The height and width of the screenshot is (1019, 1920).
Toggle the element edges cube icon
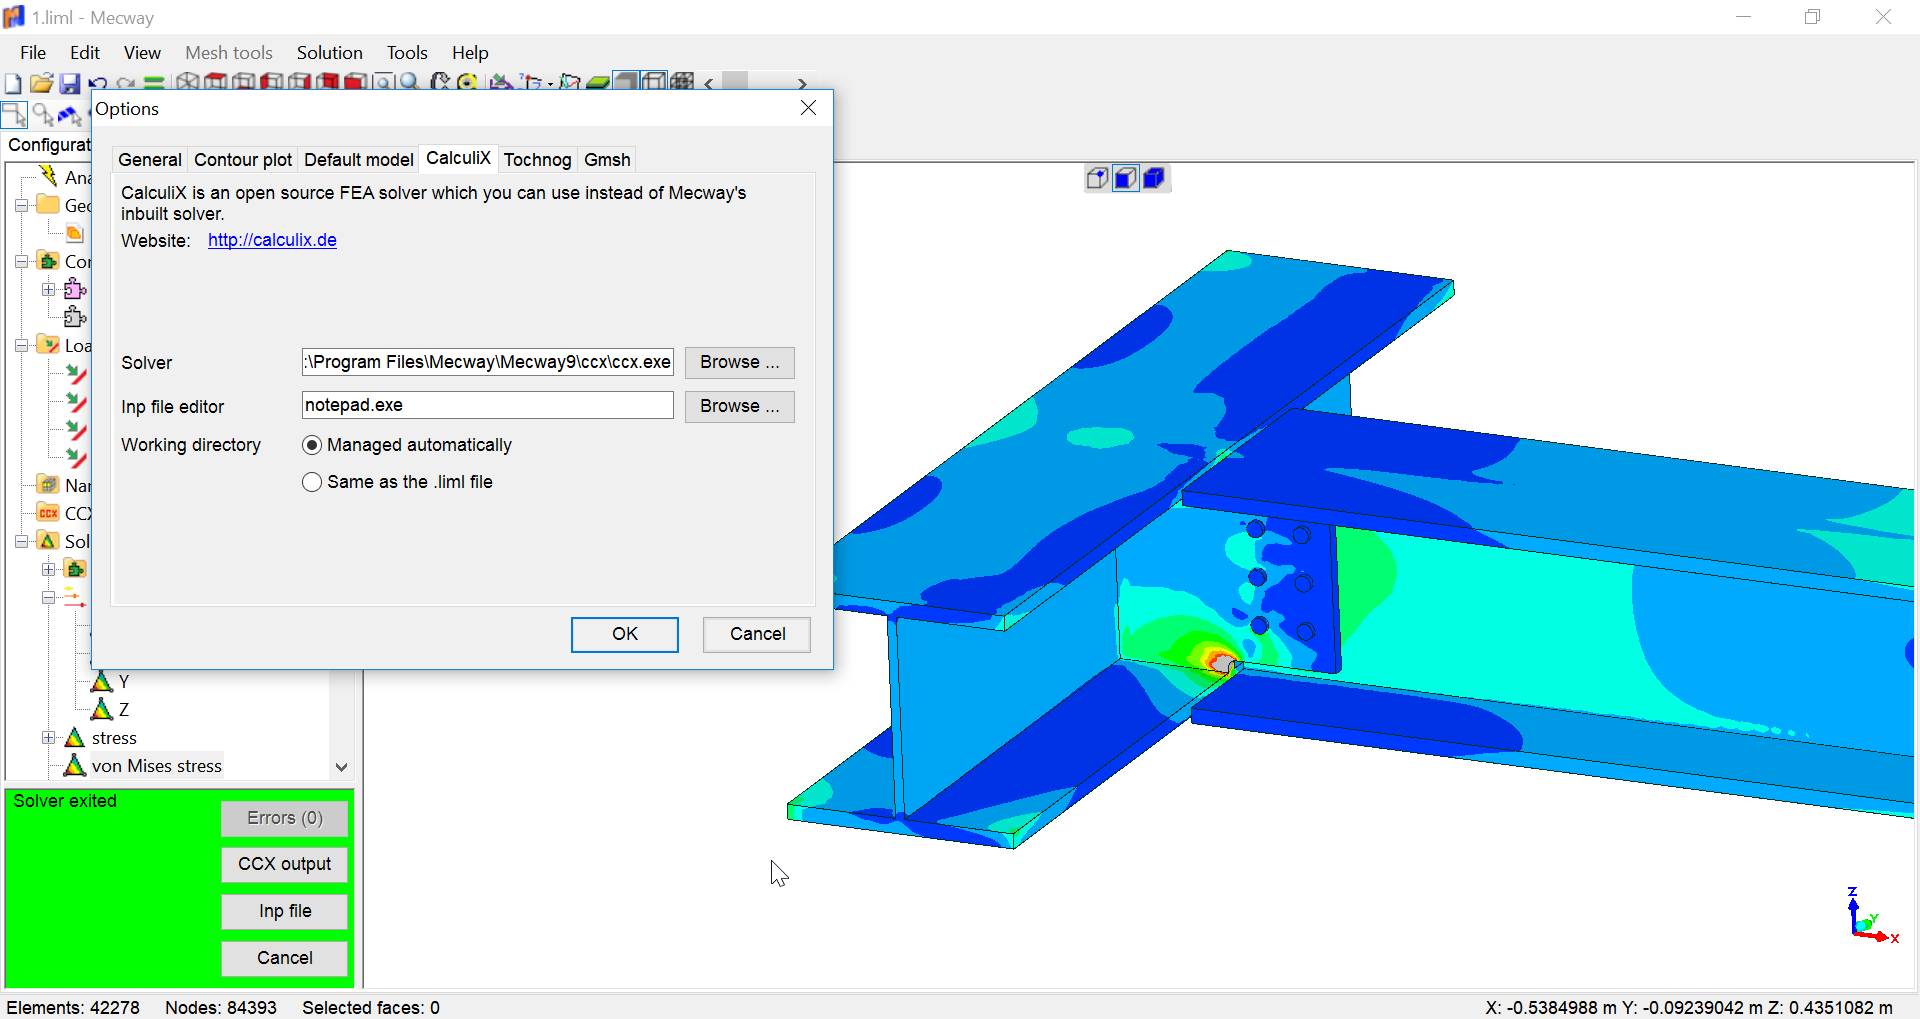coord(654,81)
